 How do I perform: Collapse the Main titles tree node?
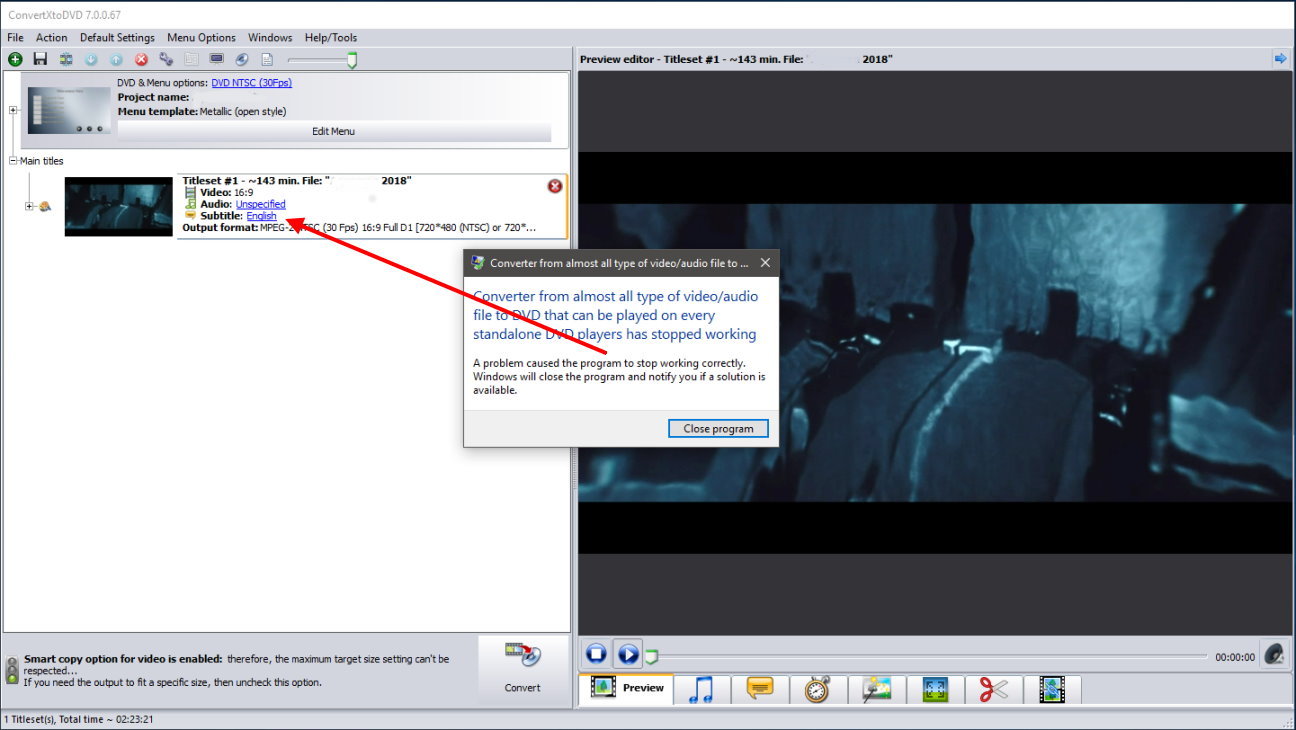point(13,160)
